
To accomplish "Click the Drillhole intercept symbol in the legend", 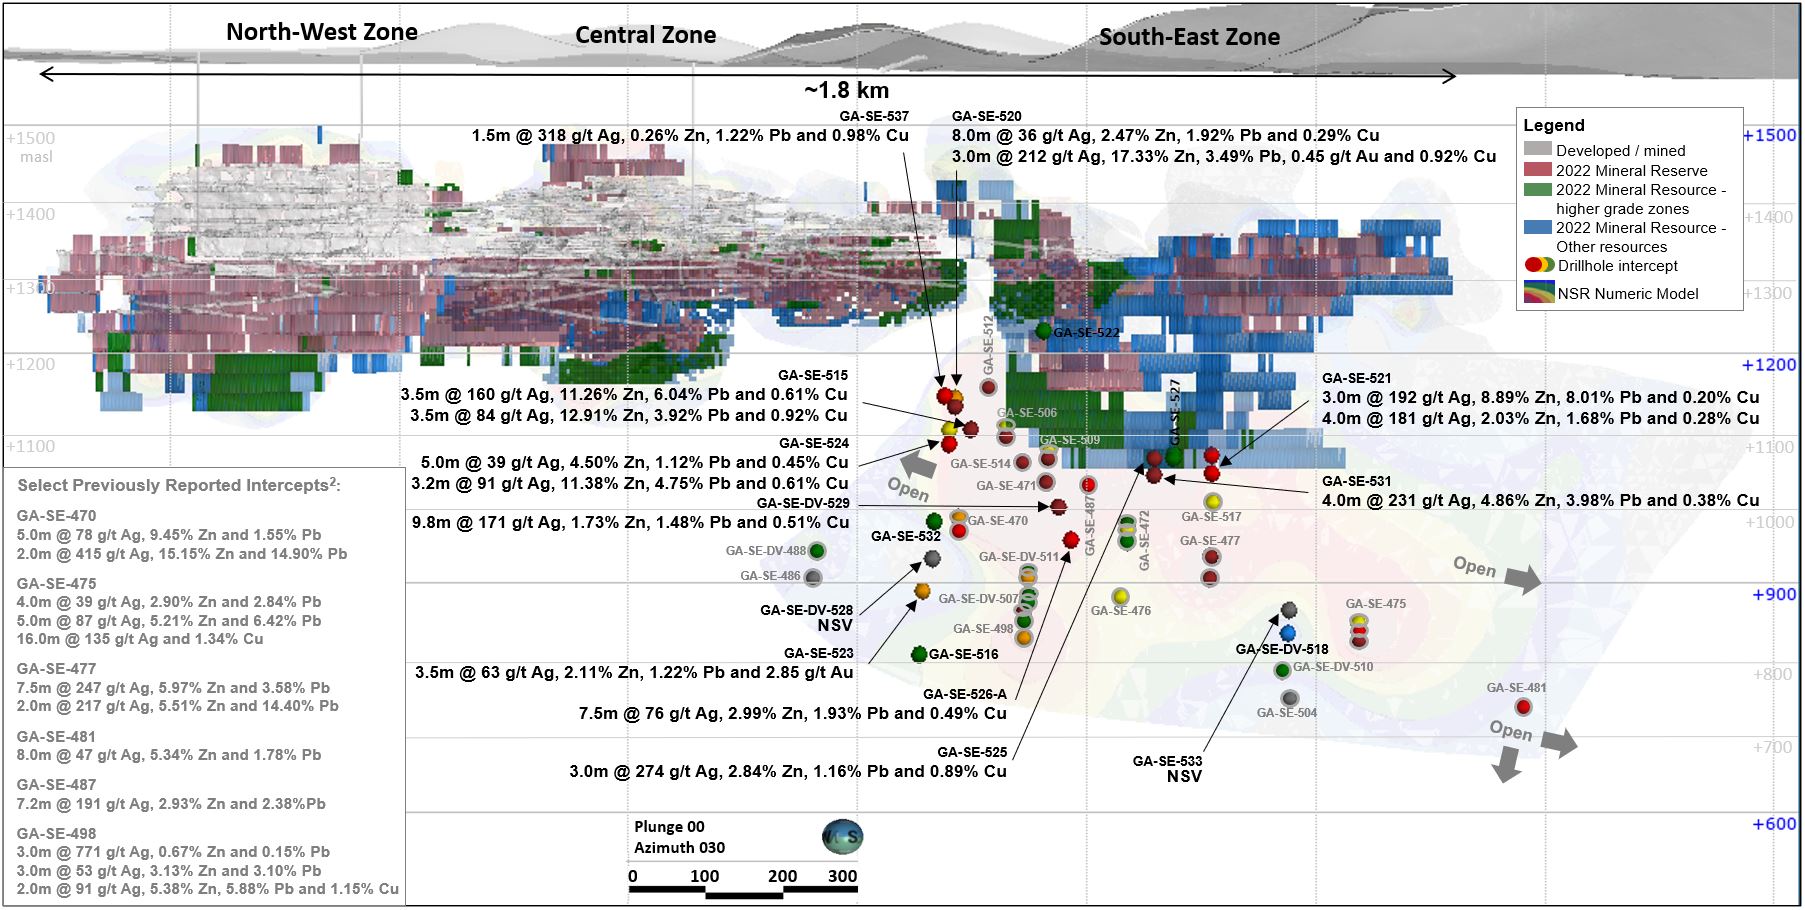I will (x=1539, y=266).
